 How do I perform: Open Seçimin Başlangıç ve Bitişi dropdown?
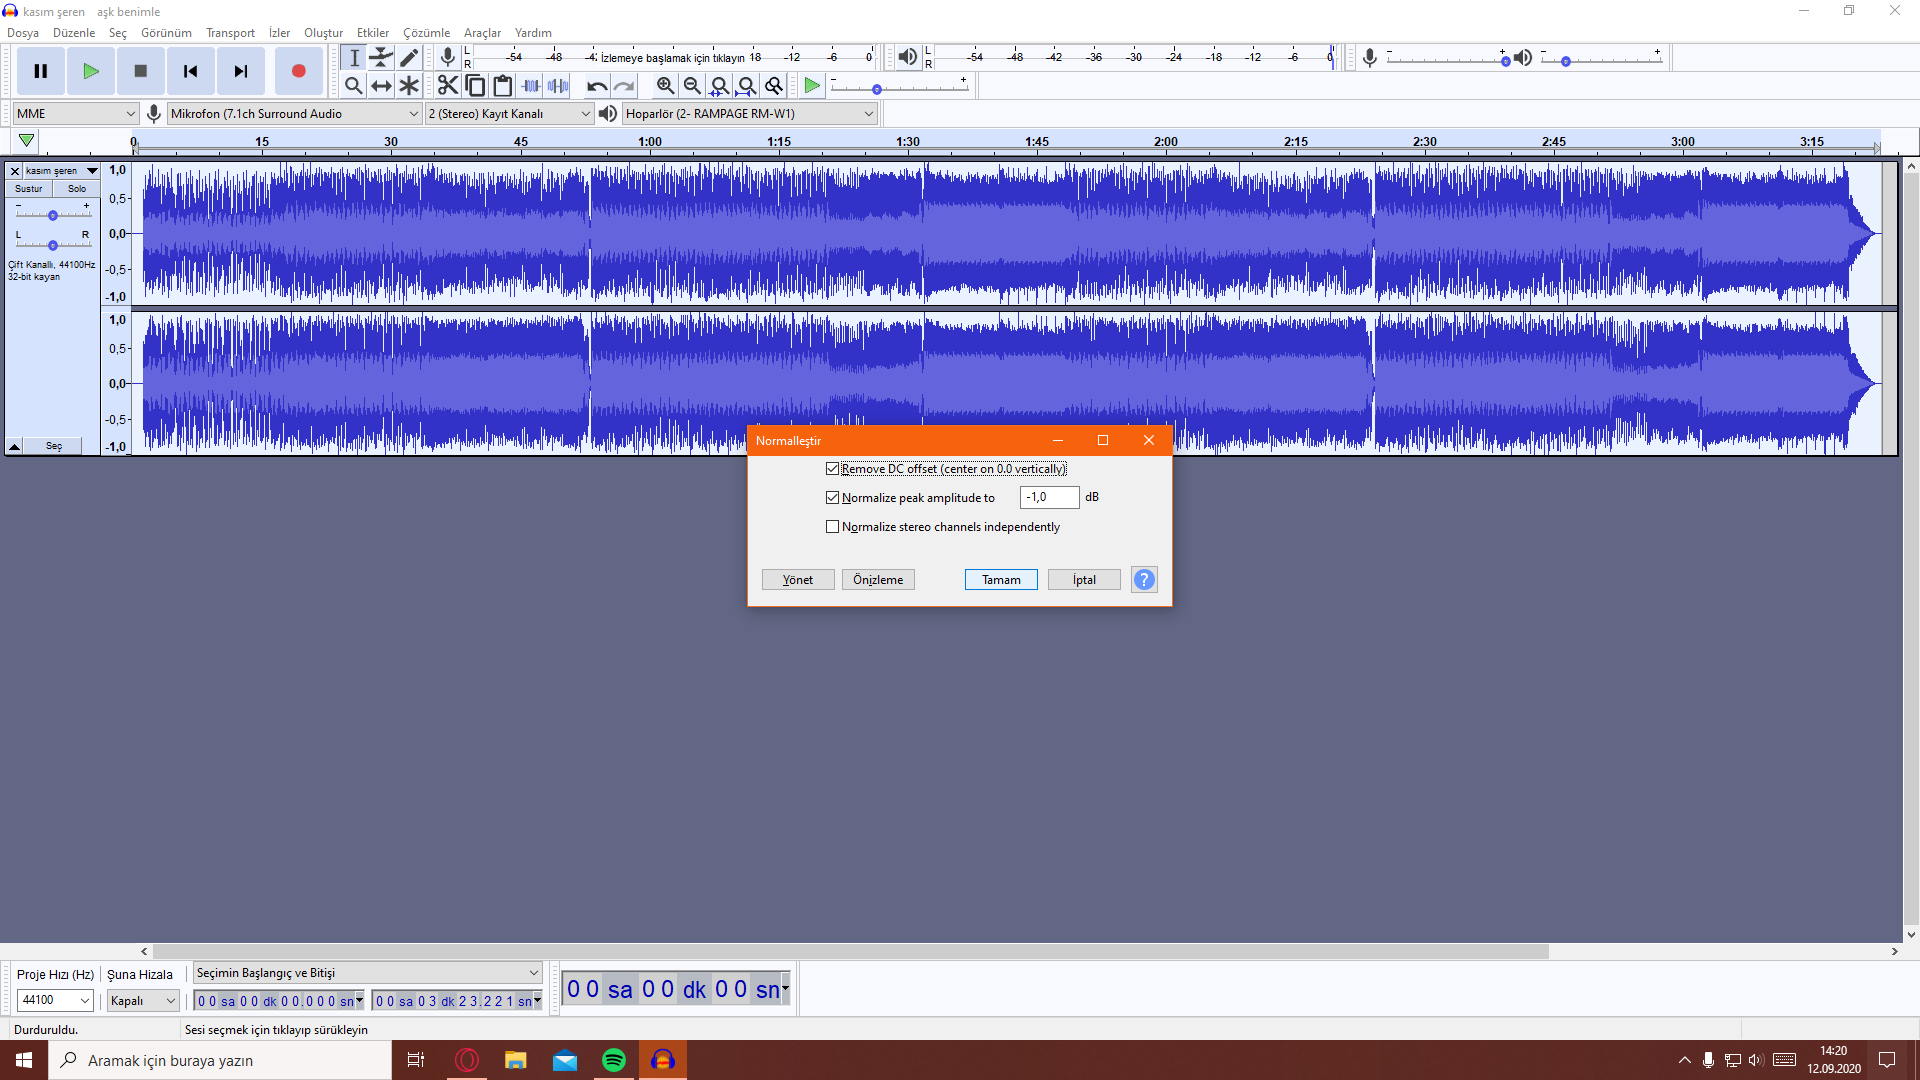tap(367, 973)
